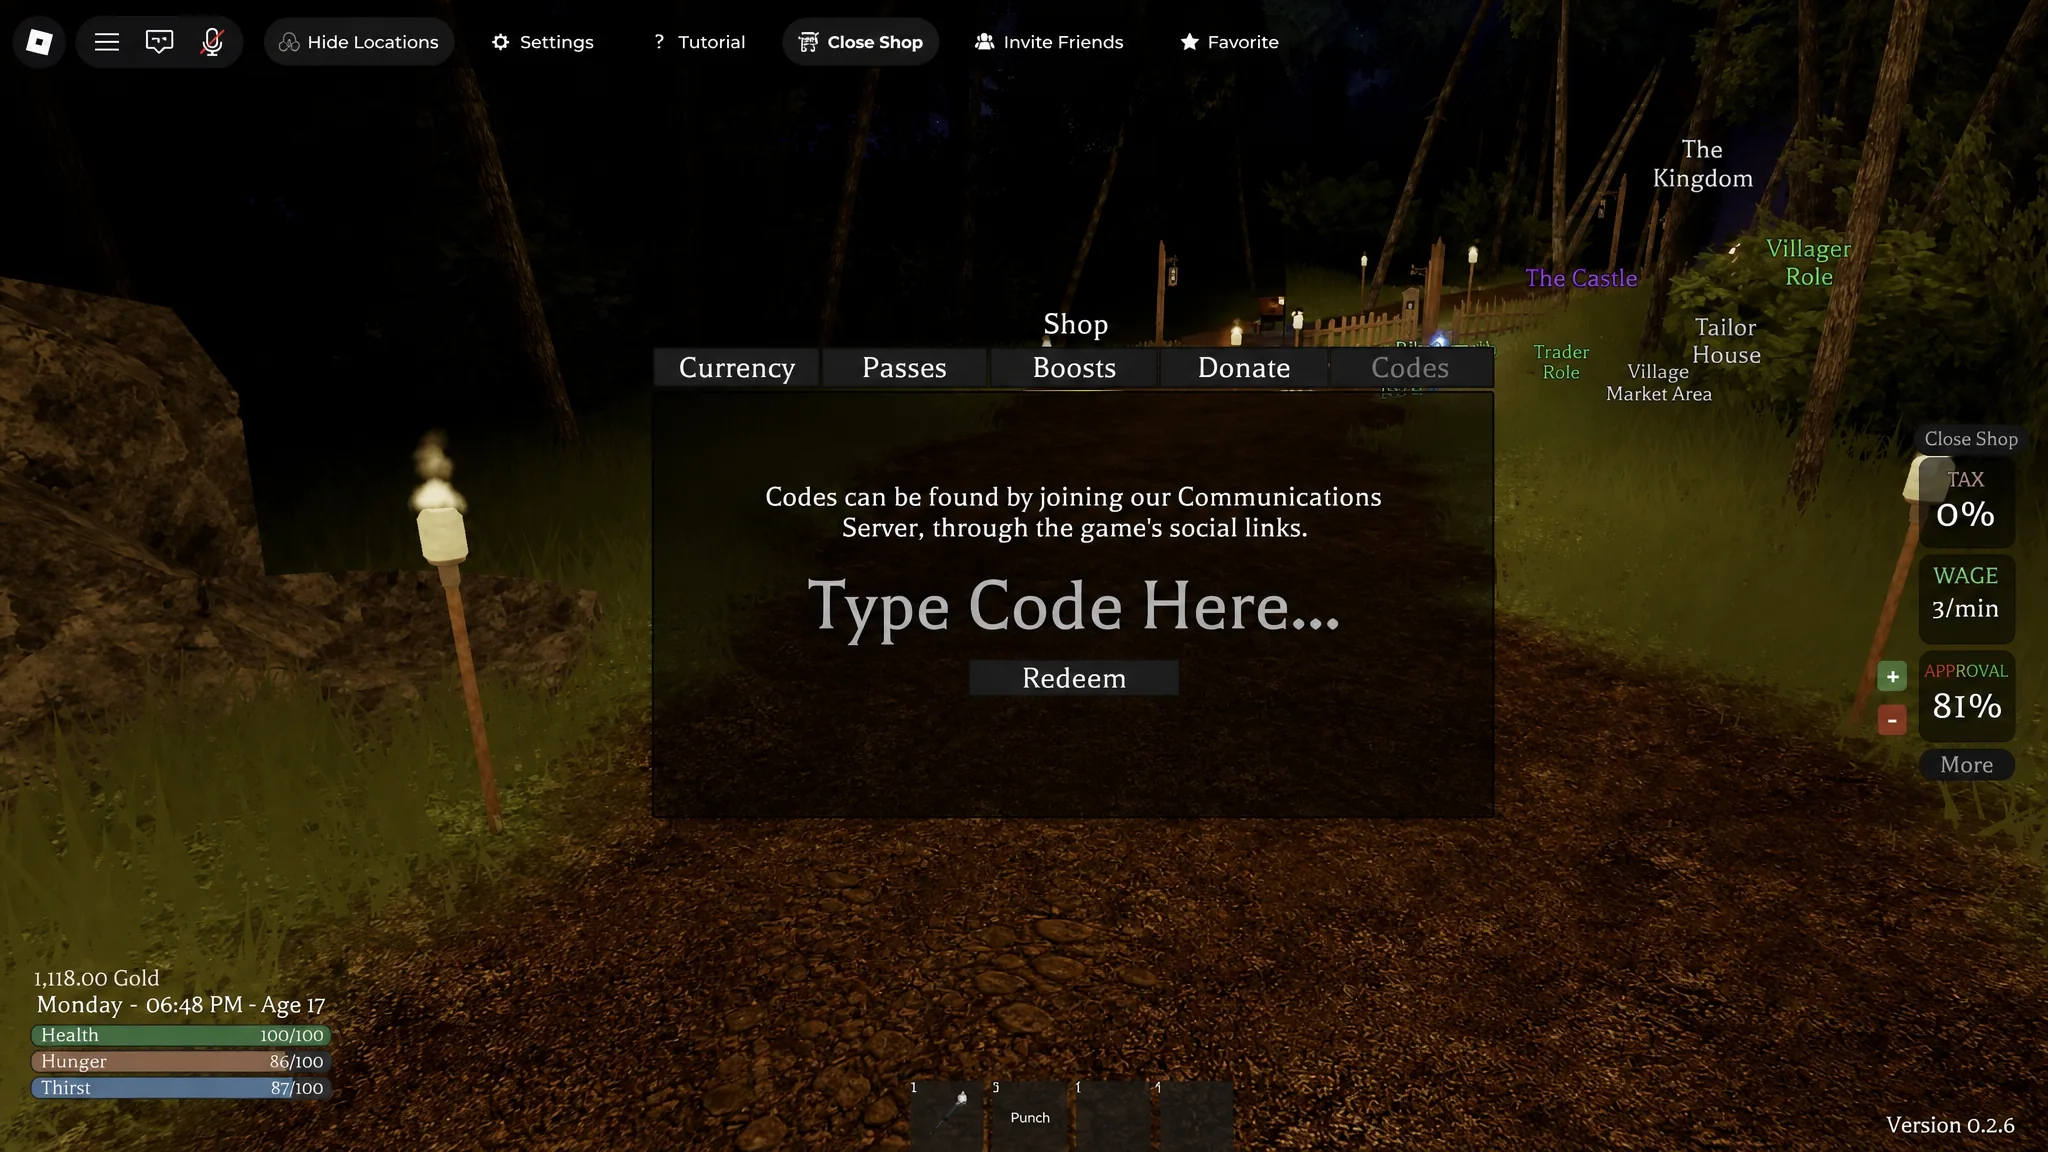Screen dimensions: 2048x1152
Task: Switch to the Passes shop tab
Action: [904, 368]
